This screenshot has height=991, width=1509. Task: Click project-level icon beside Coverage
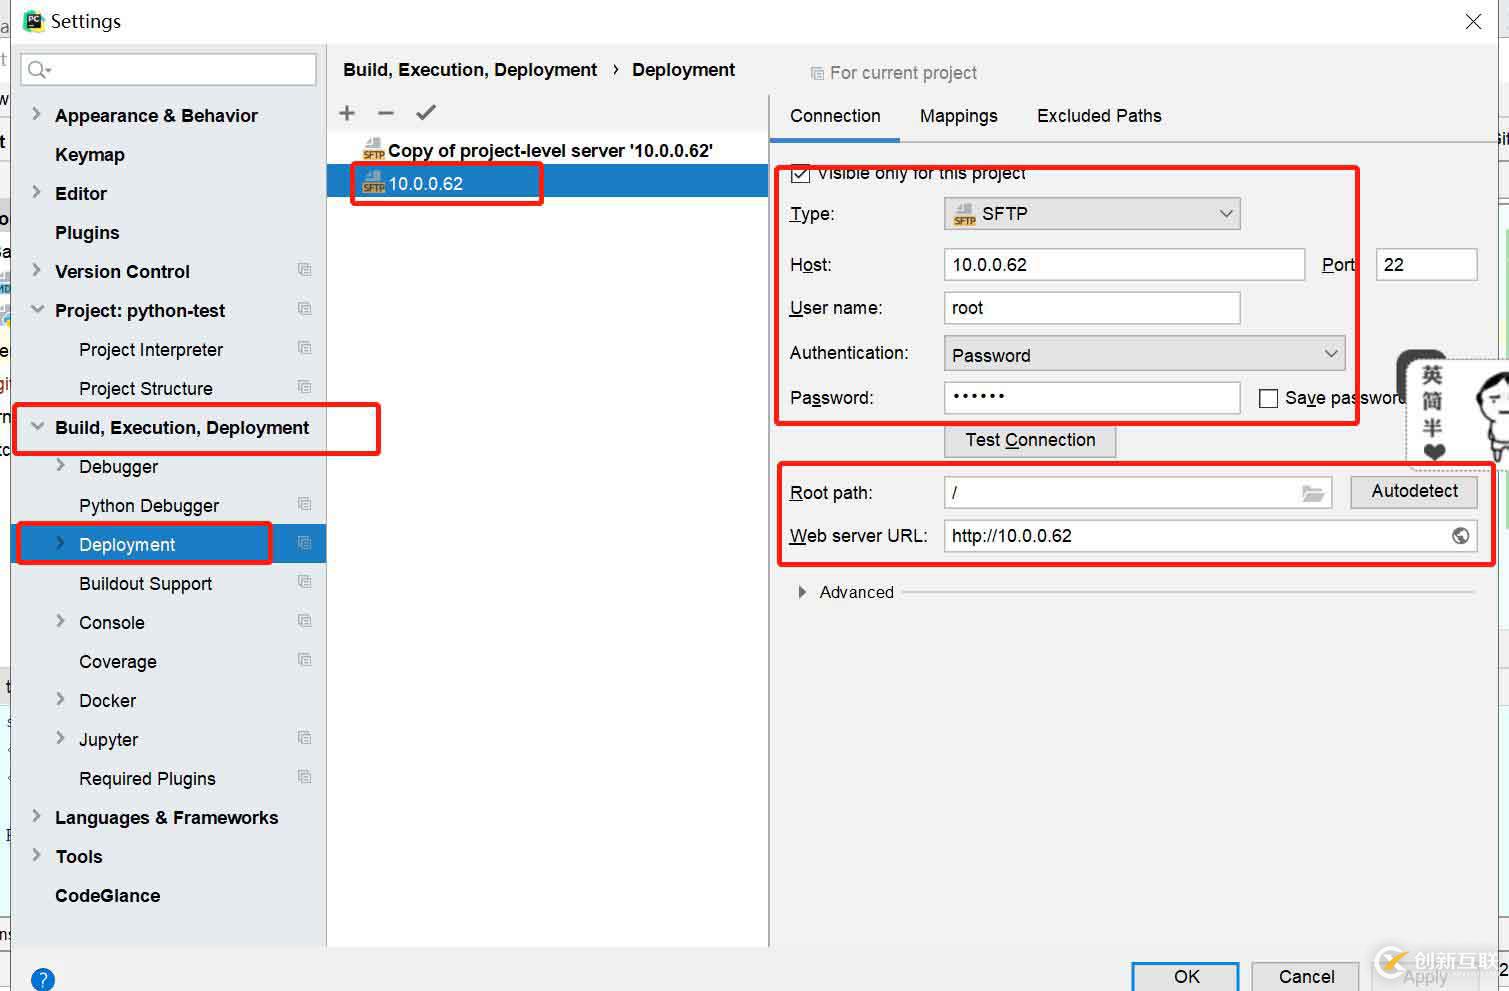click(305, 660)
